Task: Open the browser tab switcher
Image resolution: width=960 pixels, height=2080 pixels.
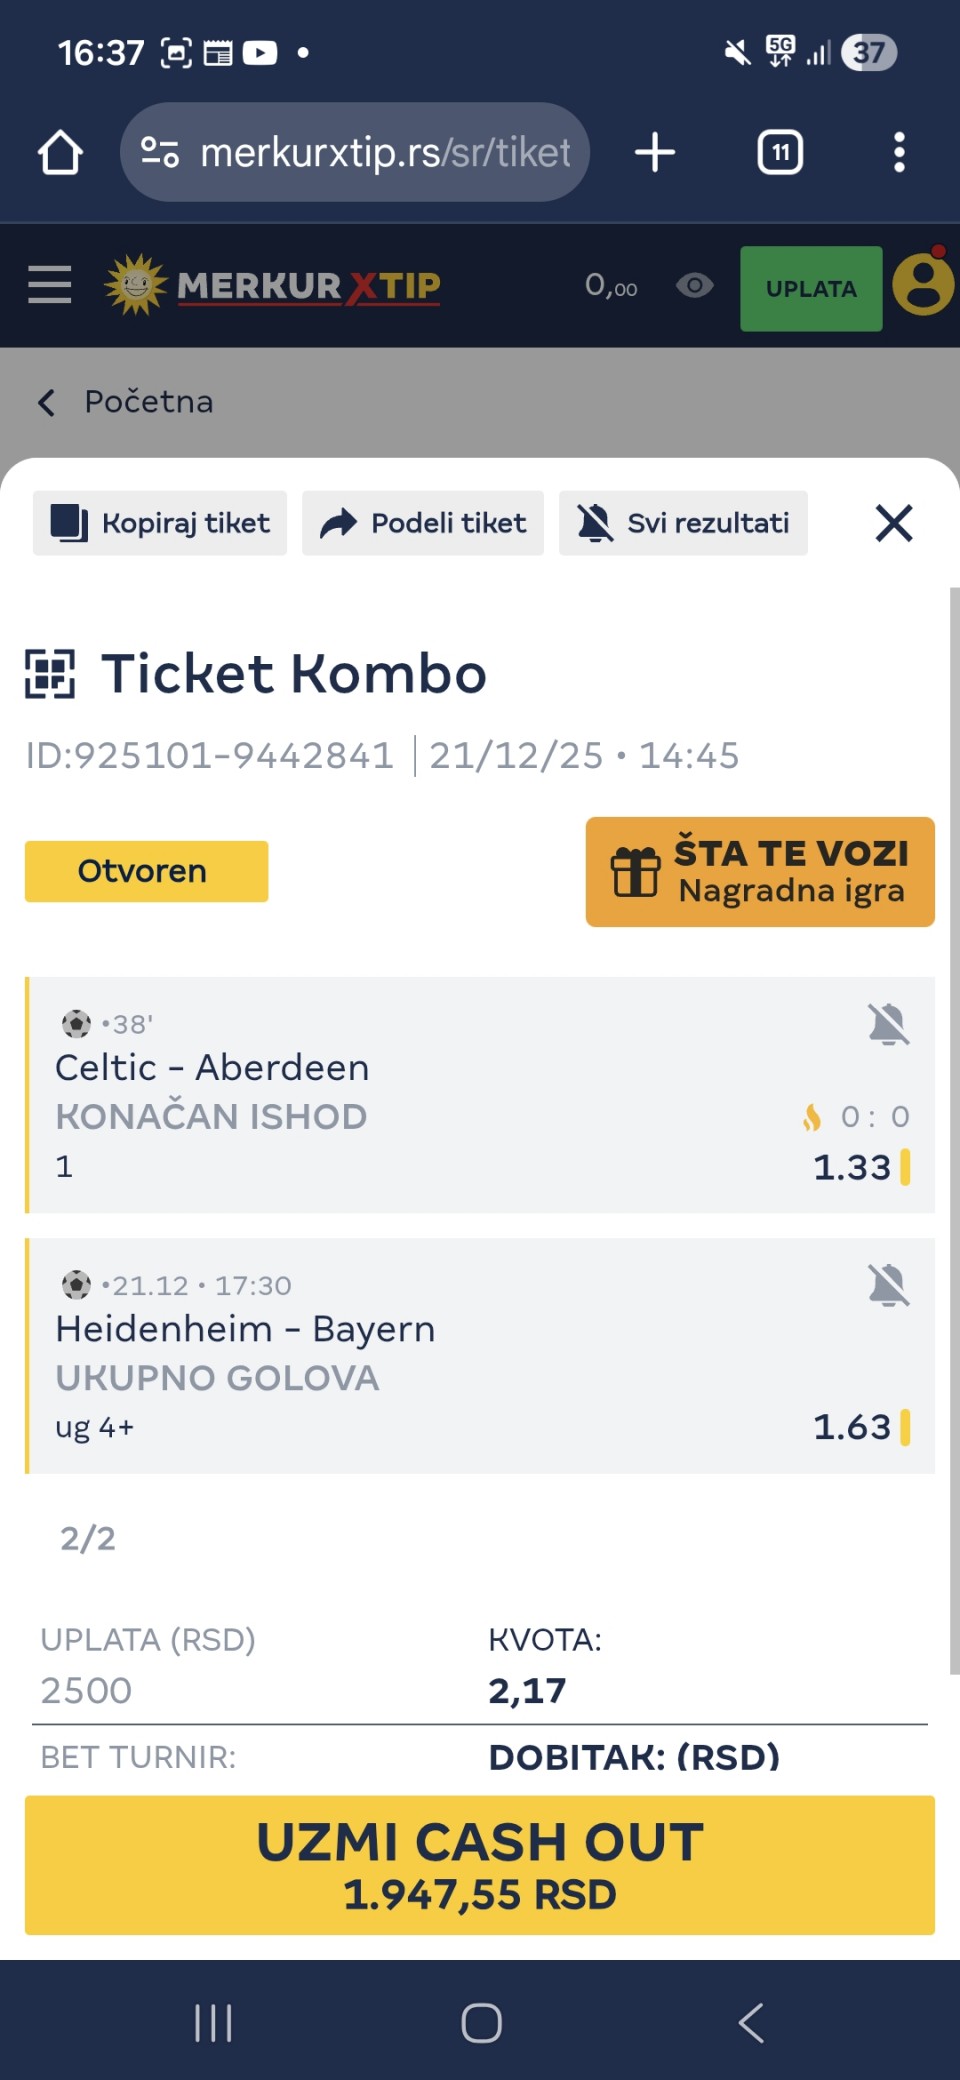Action: pyautogui.click(x=780, y=153)
